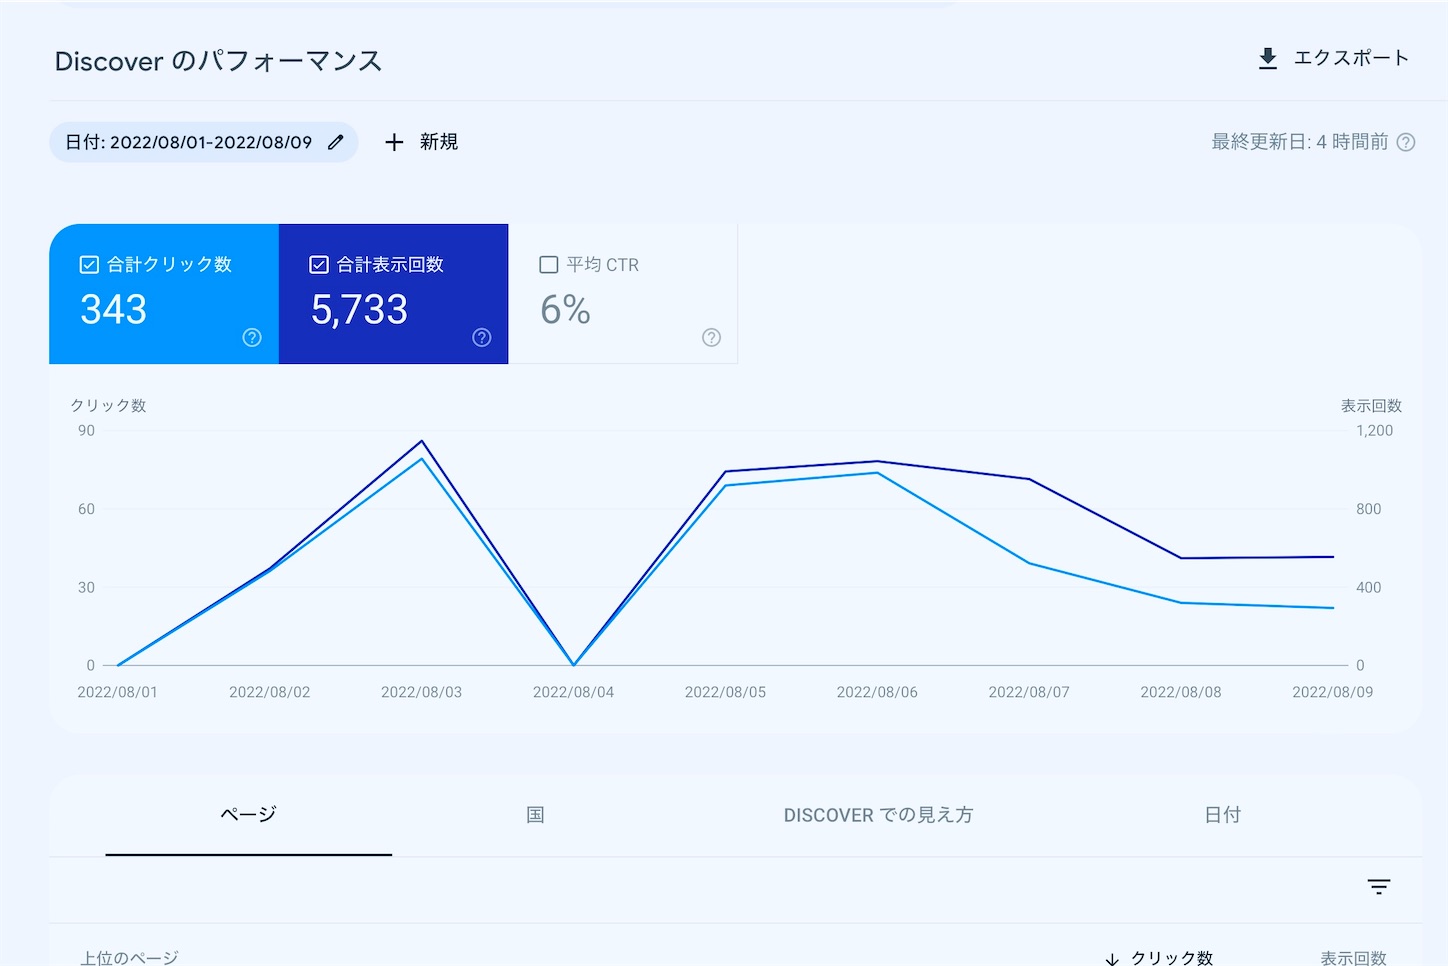1448x966 pixels.
Task: Click the エクスポート button label
Action: click(1351, 58)
